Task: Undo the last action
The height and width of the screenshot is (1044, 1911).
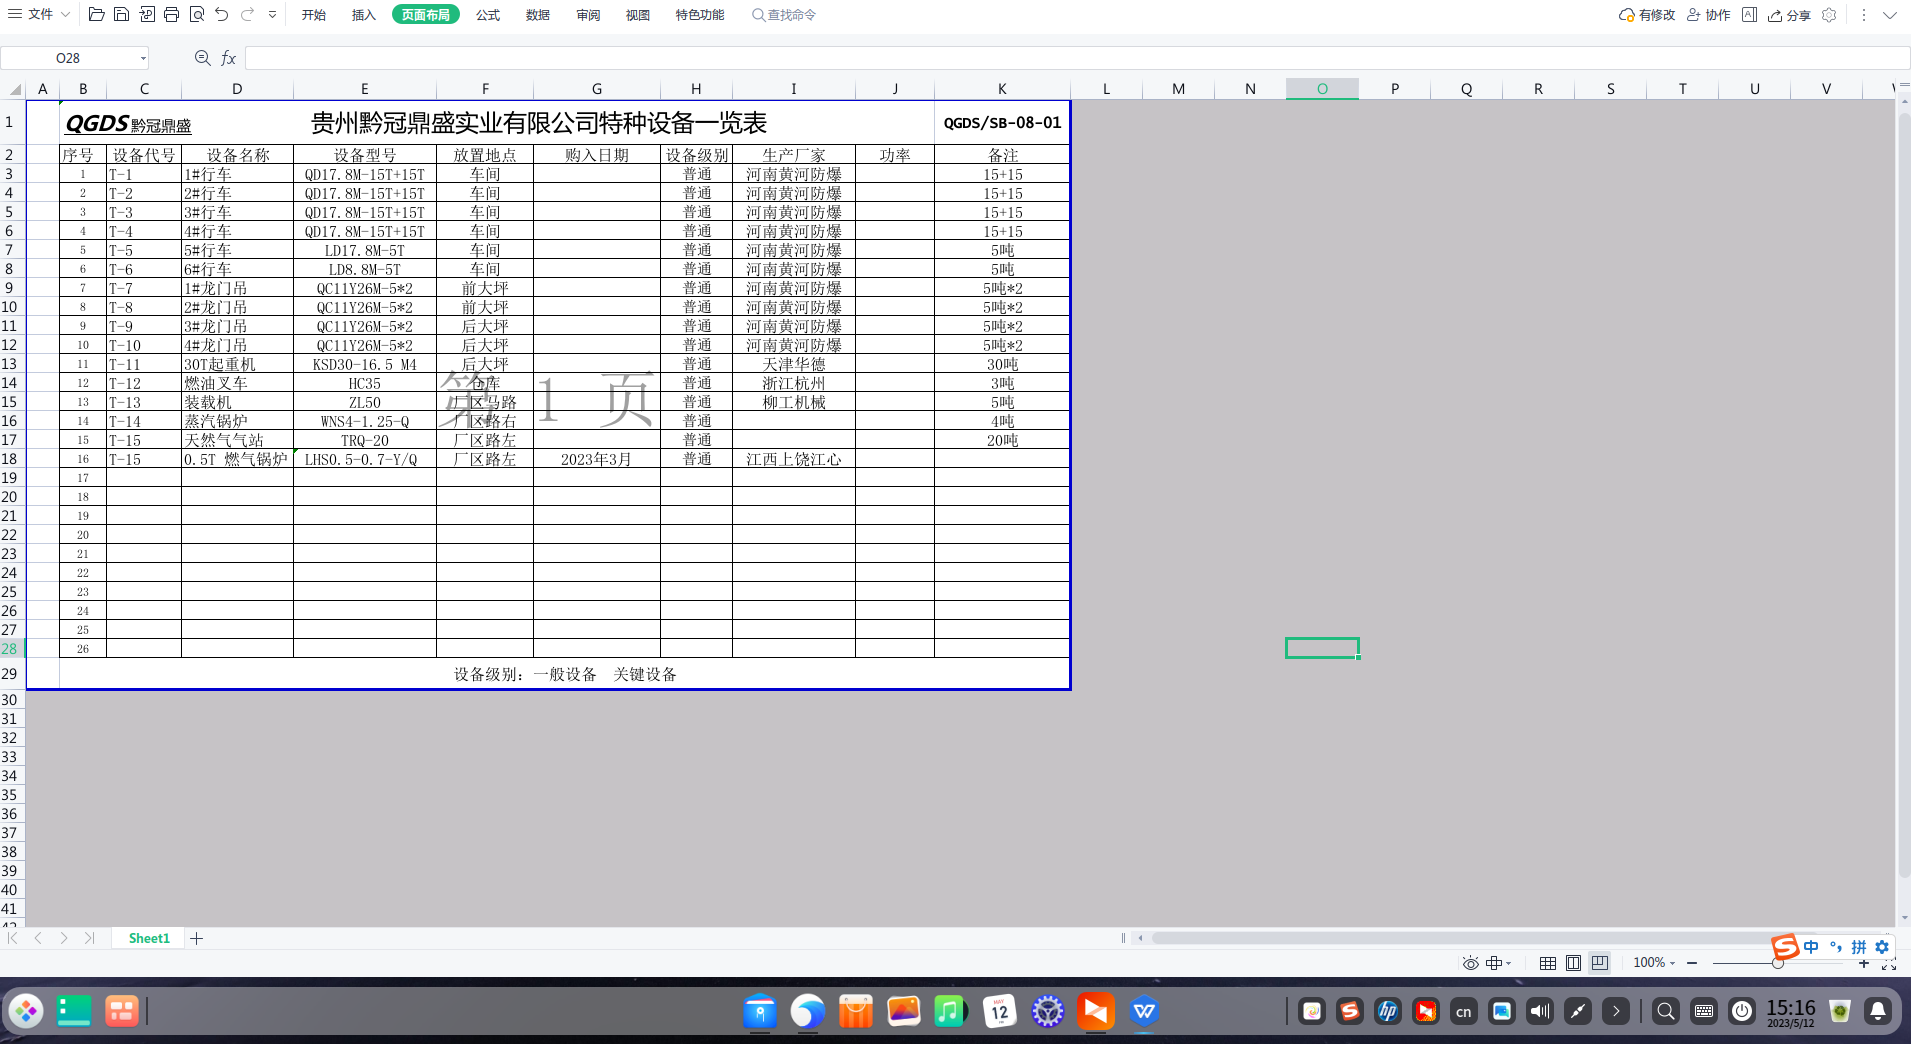Action: click(220, 14)
